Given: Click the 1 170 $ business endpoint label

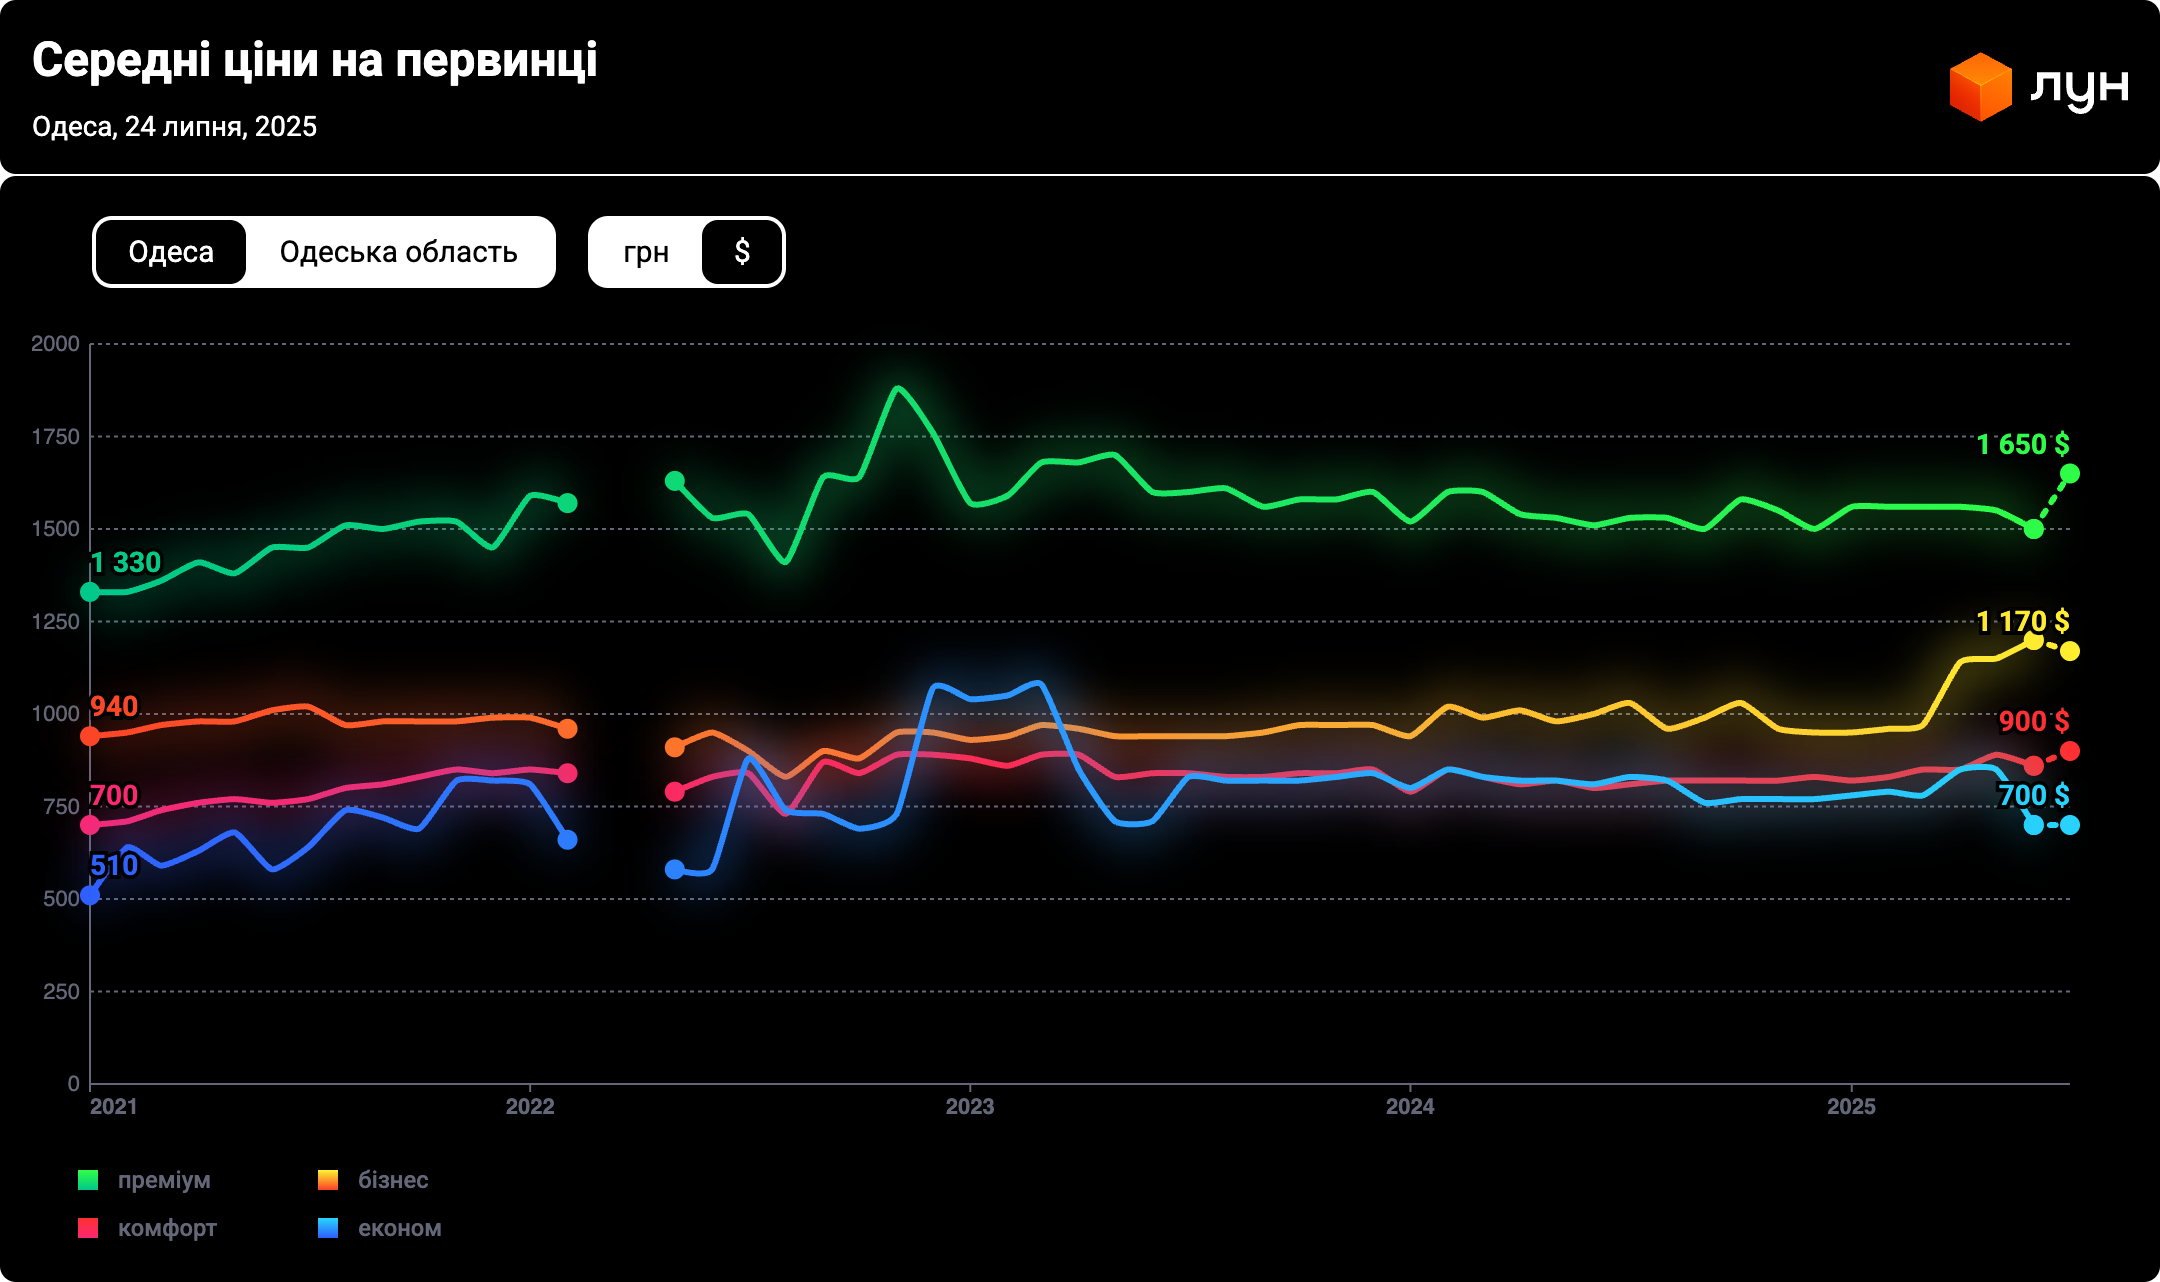Looking at the screenshot, I should tap(2022, 622).
